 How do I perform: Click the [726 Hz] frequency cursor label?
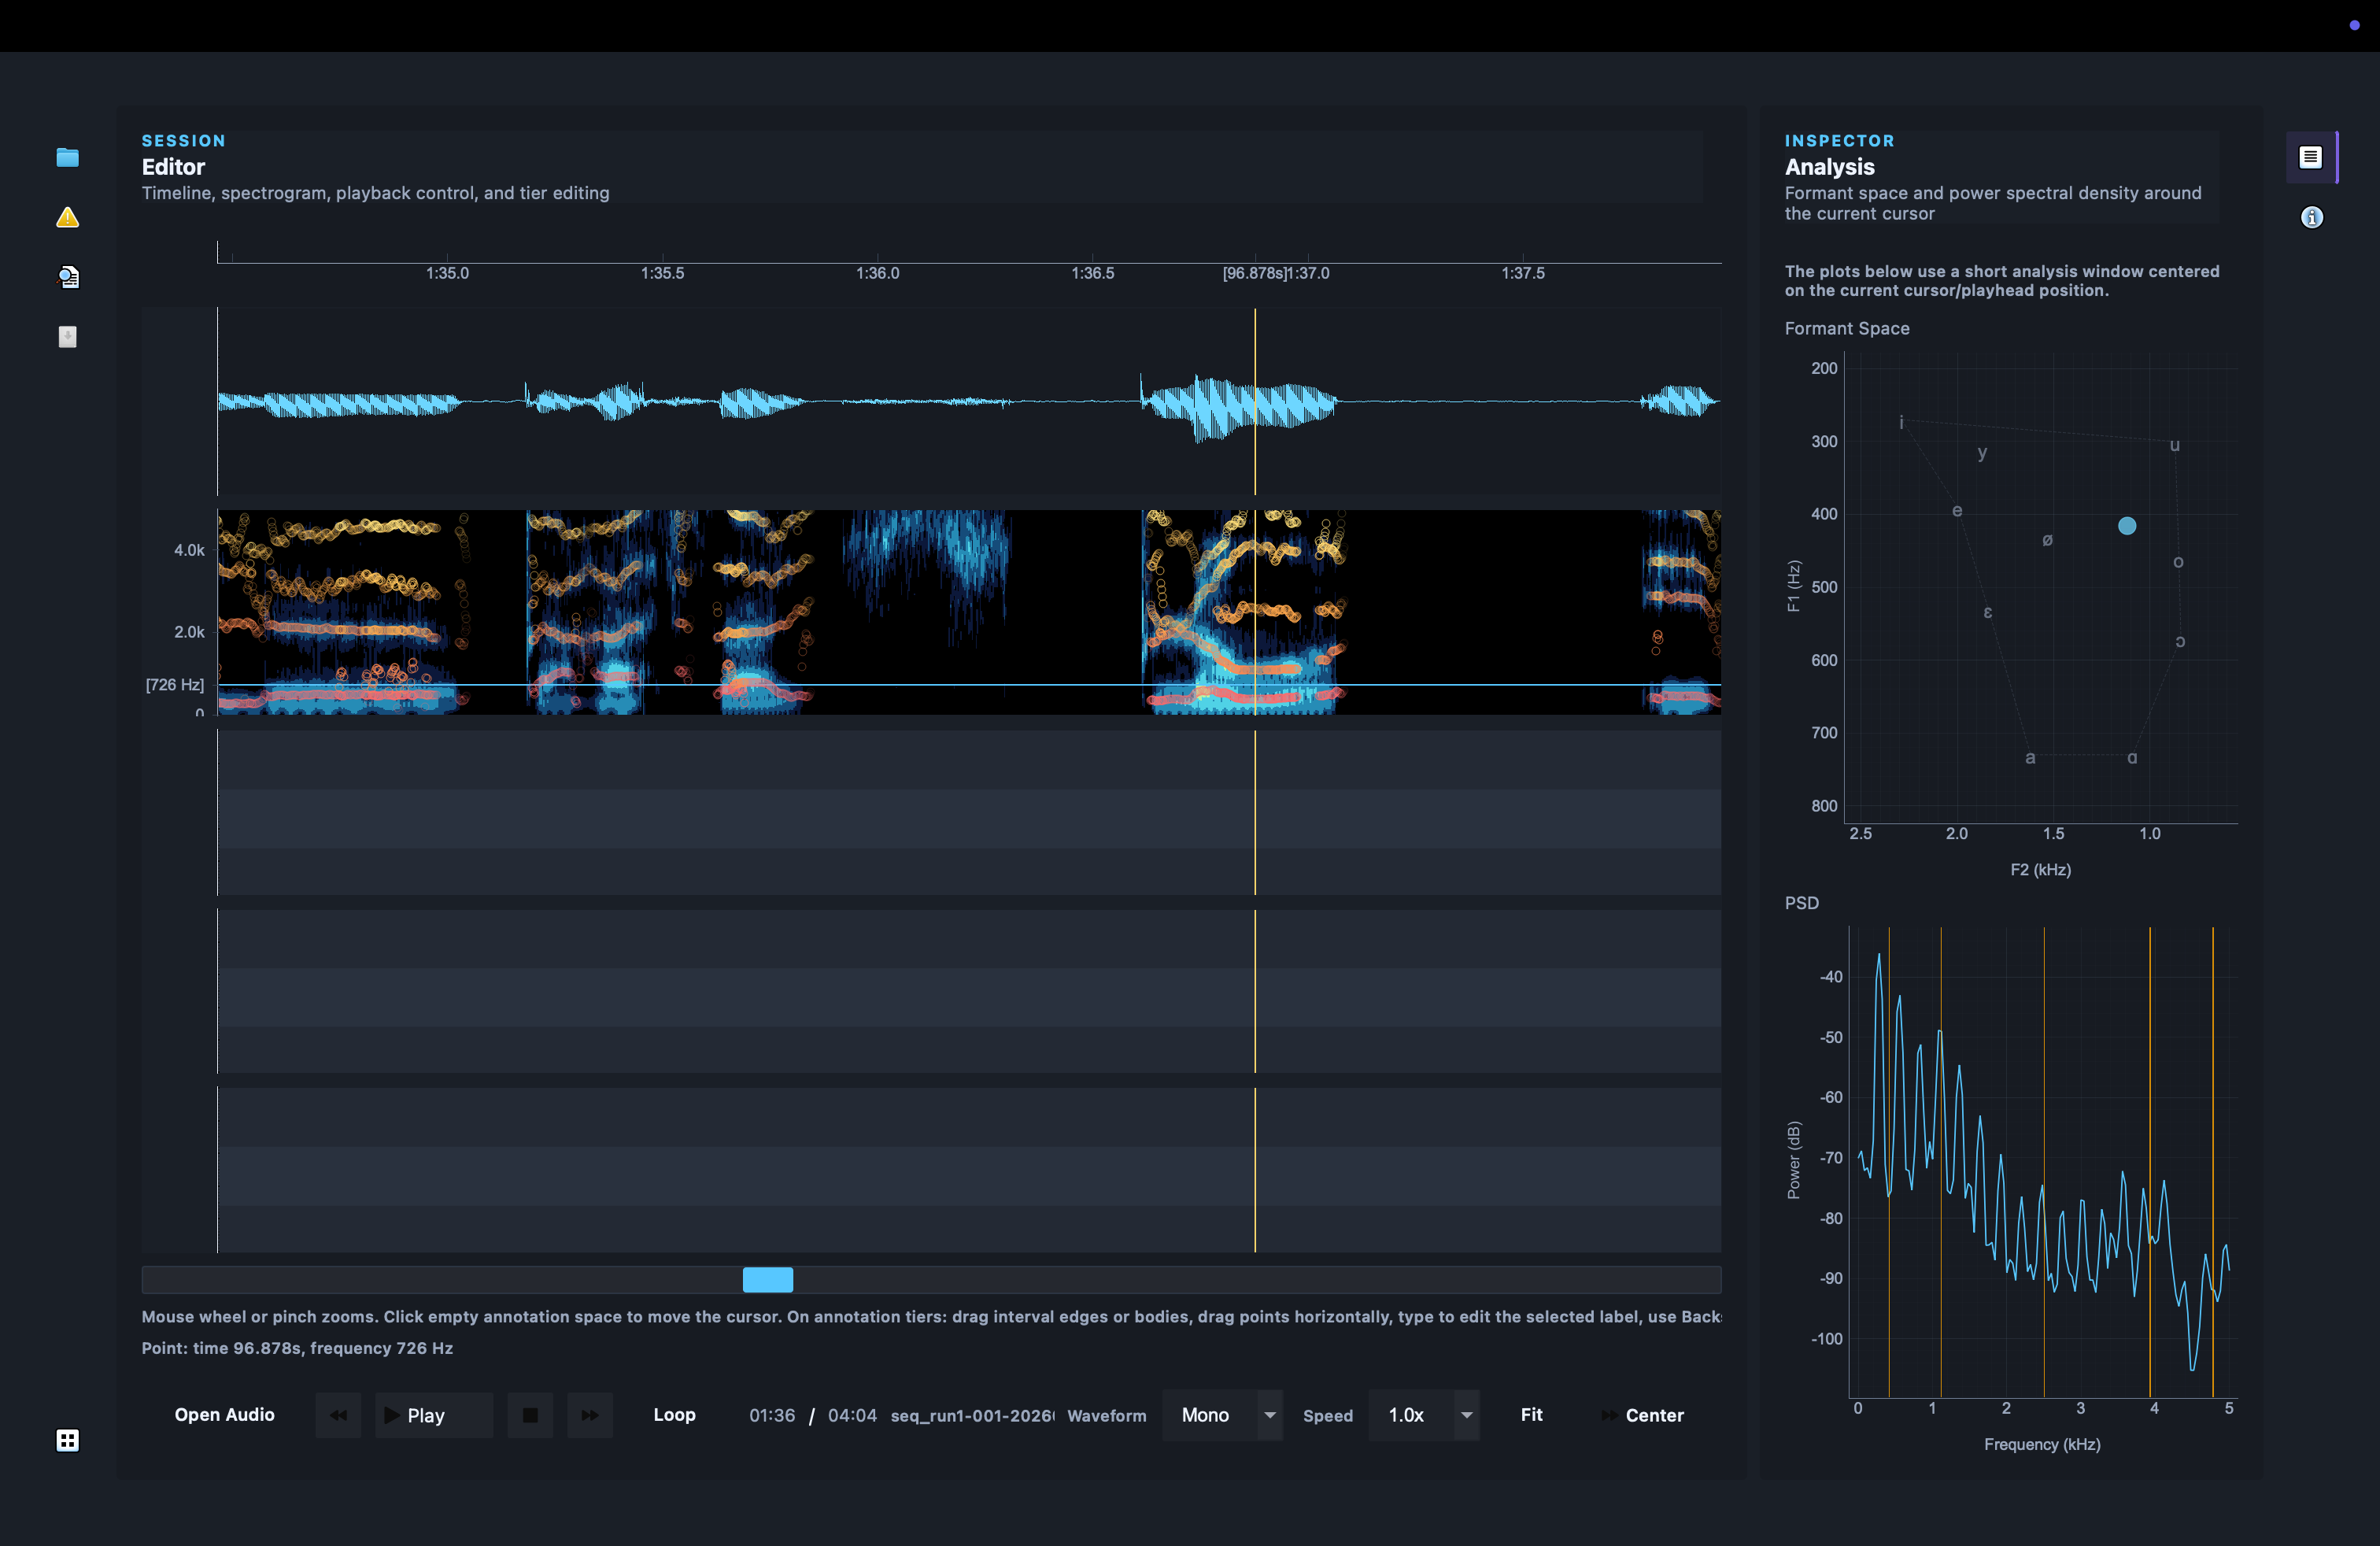[x=175, y=684]
